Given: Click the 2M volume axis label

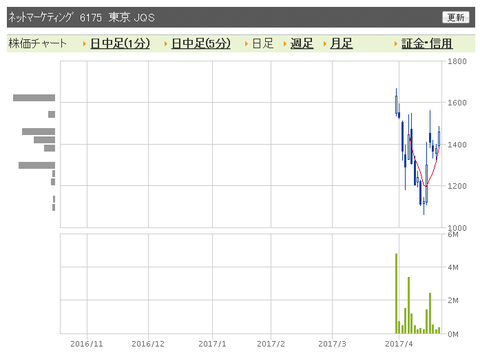Looking at the screenshot, I should pos(453,301).
